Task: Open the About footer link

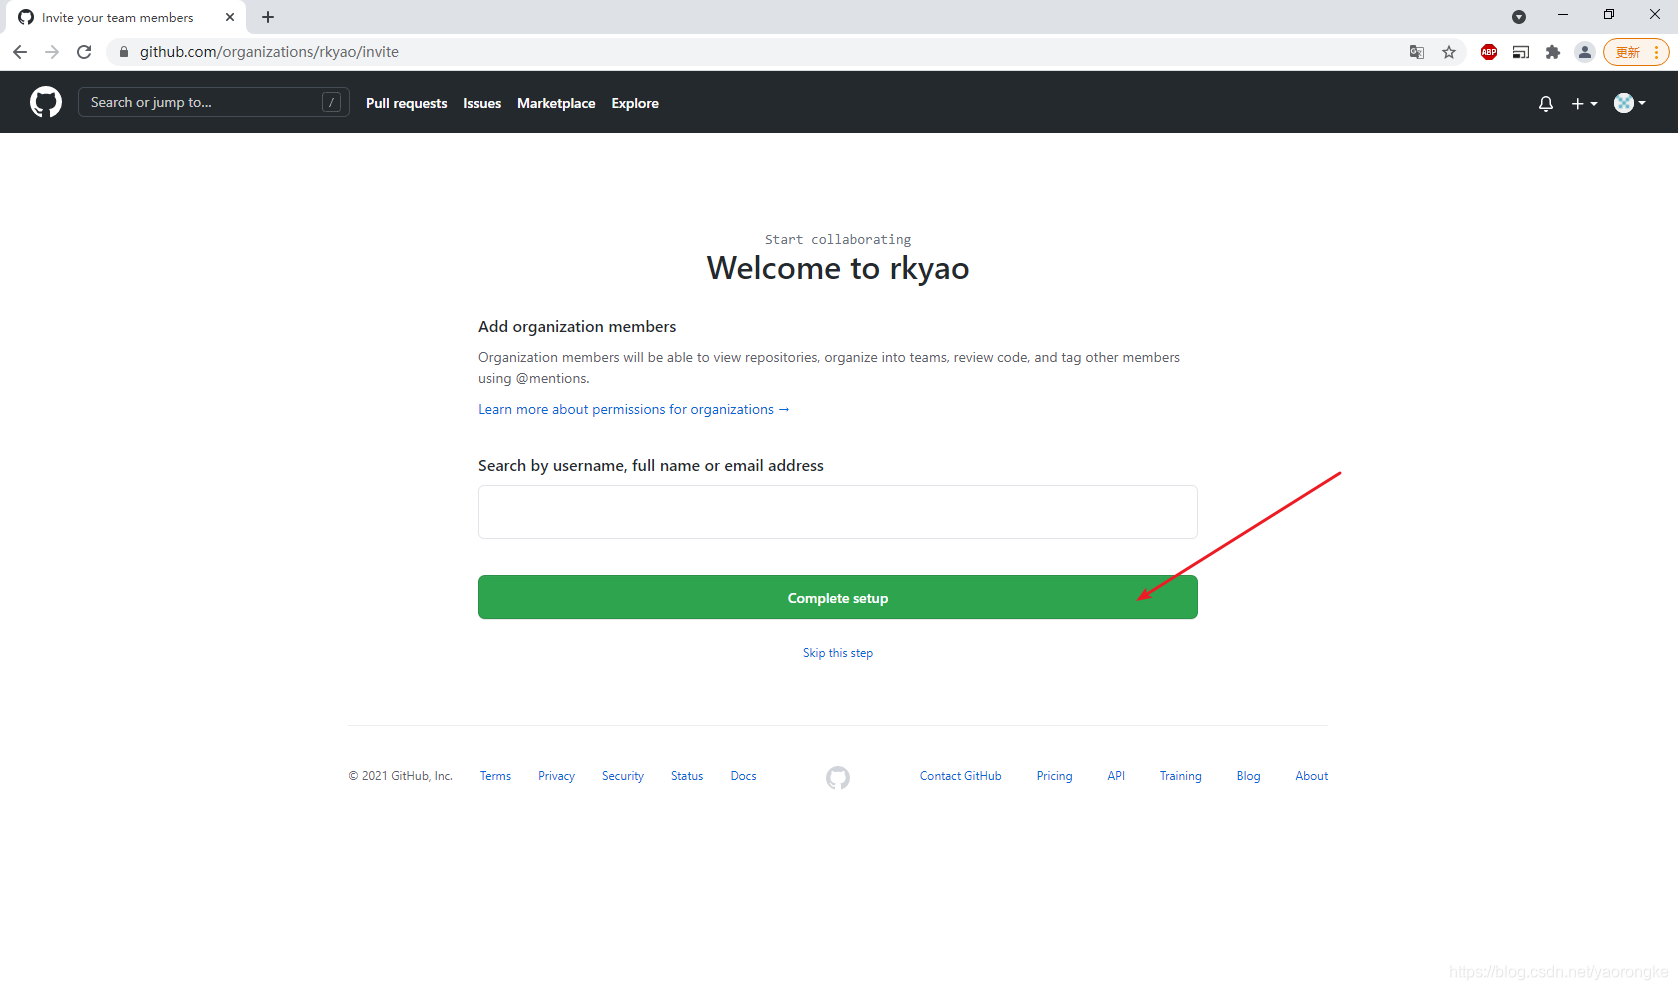Action: pos(1311,776)
